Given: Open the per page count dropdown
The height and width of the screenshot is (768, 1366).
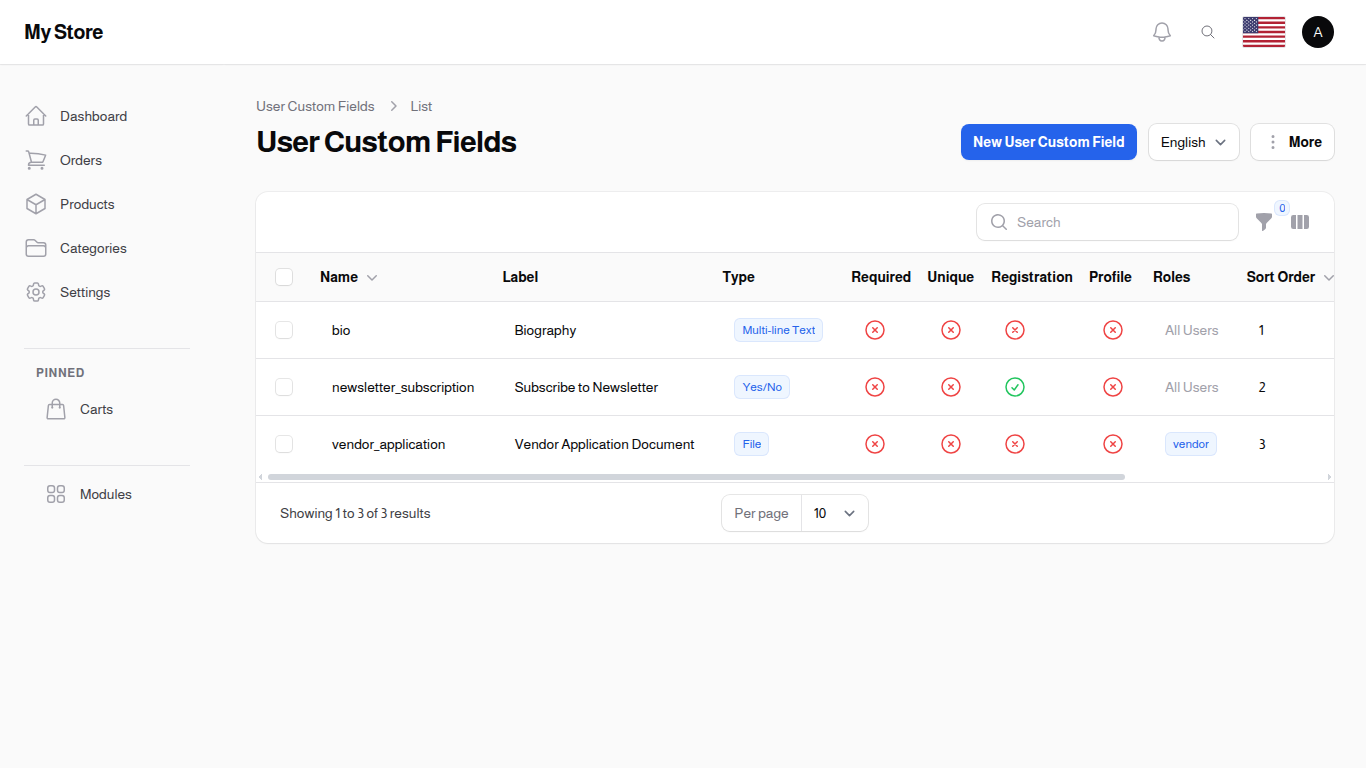Looking at the screenshot, I should coord(835,513).
